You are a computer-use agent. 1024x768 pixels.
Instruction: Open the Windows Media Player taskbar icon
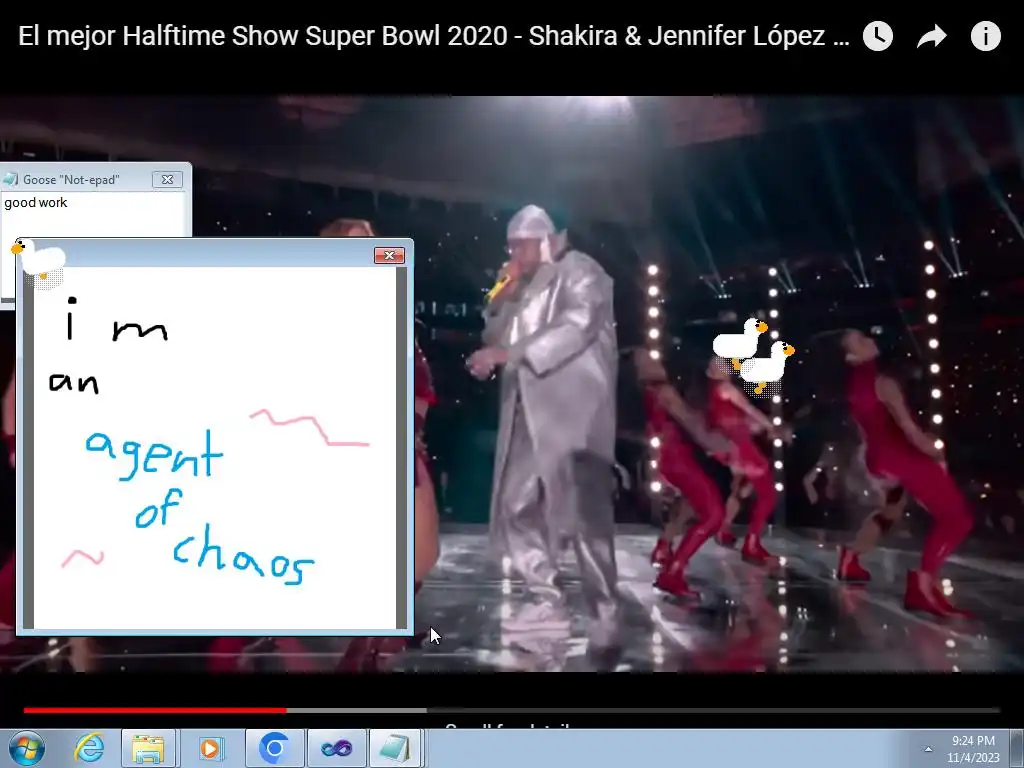tap(210, 748)
